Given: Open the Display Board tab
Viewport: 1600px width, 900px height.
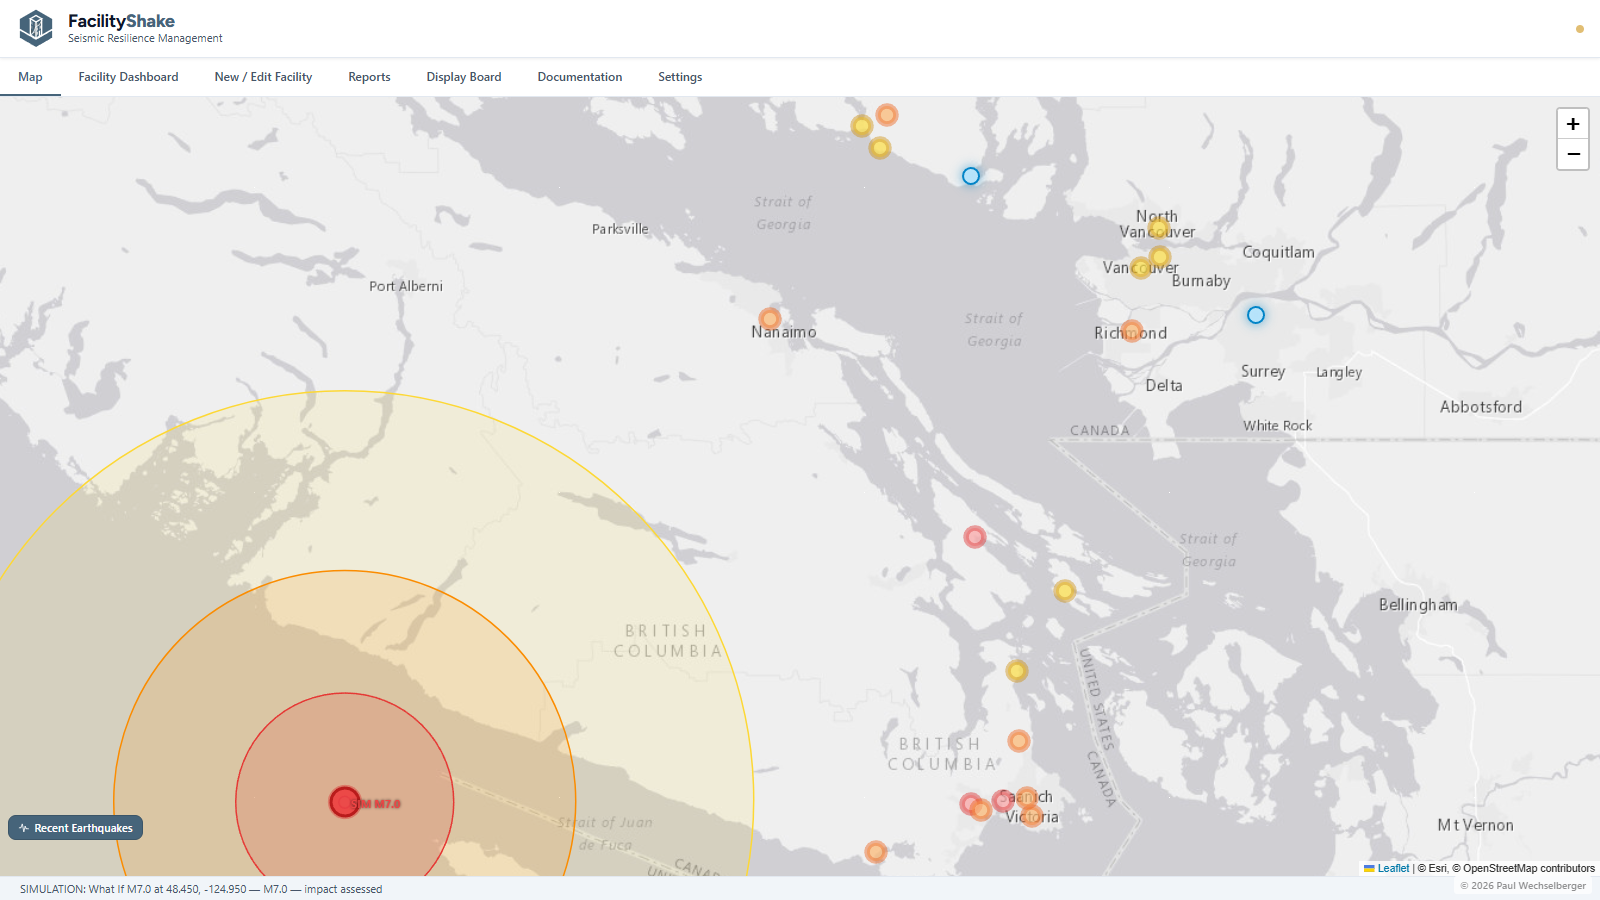Looking at the screenshot, I should coord(464,77).
